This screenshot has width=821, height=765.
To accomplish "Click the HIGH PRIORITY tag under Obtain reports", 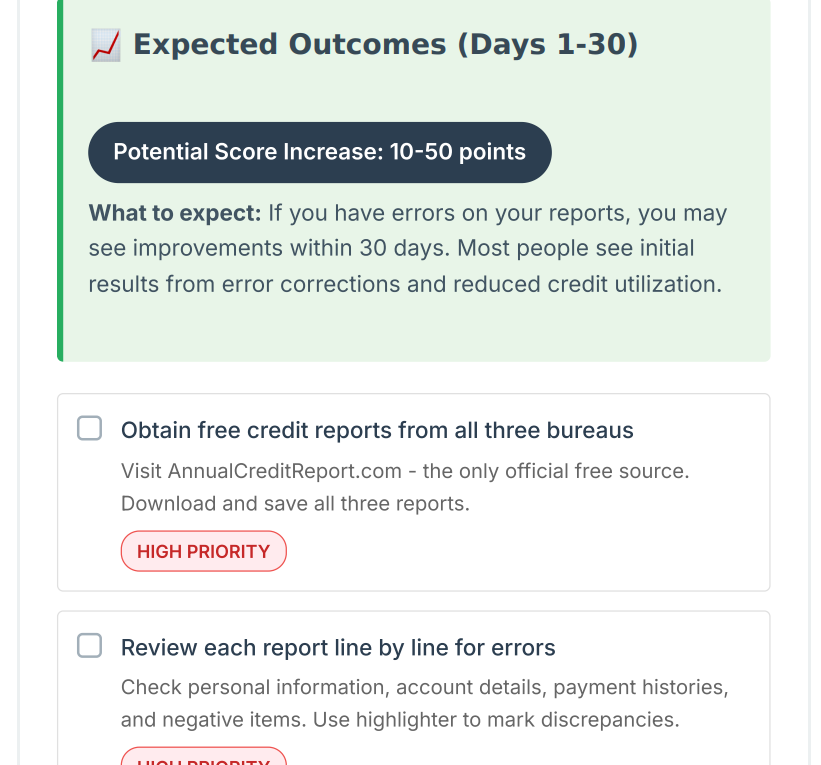I will point(203,551).
